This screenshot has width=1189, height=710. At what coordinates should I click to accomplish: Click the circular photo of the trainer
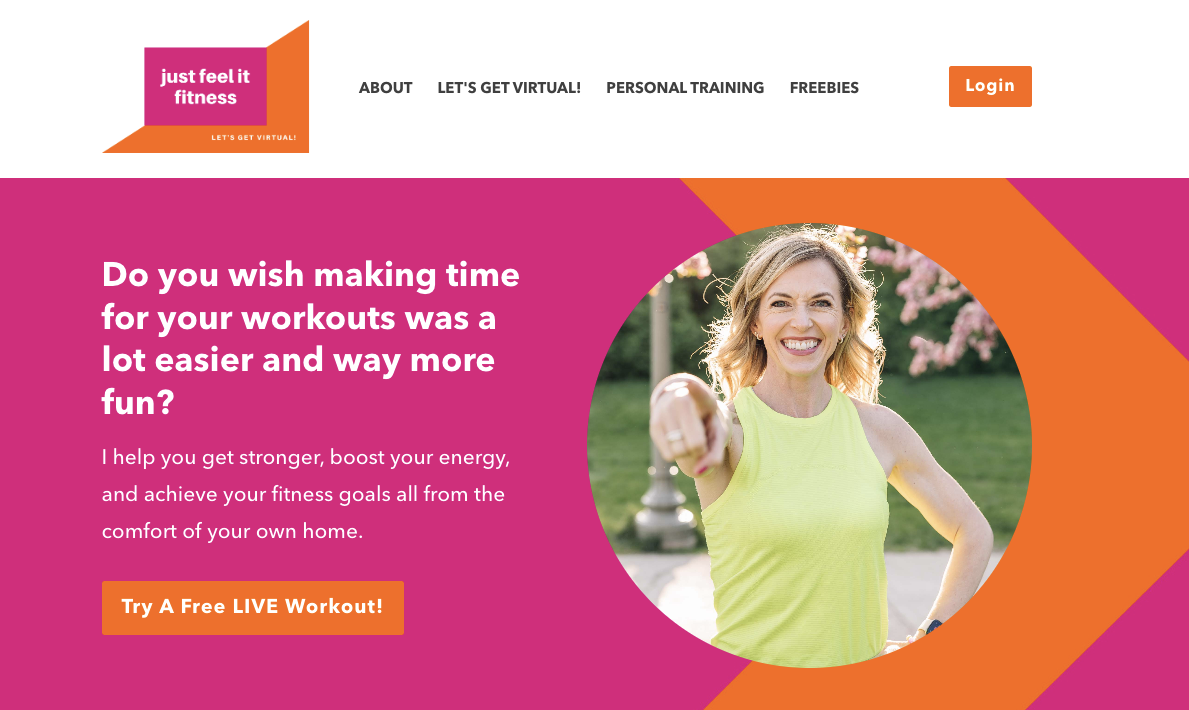tap(809, 445)
